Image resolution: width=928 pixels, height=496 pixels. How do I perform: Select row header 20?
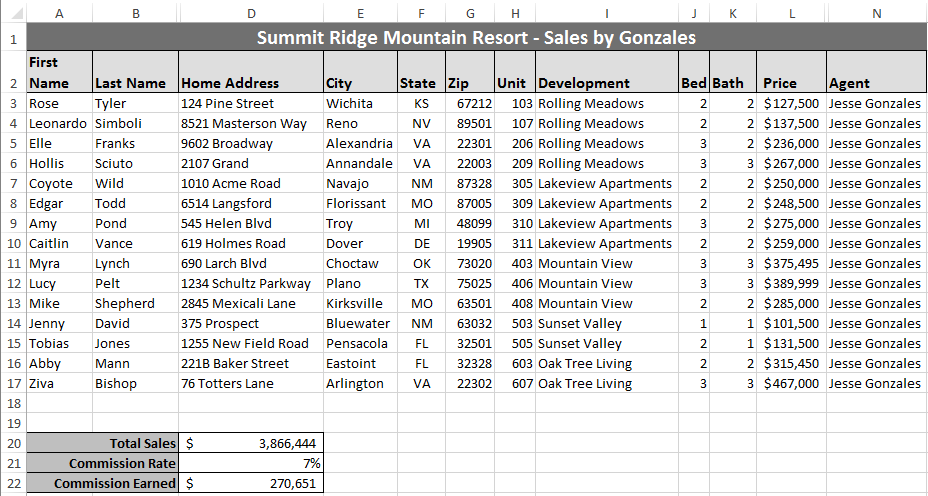click(x=13, y=443)
